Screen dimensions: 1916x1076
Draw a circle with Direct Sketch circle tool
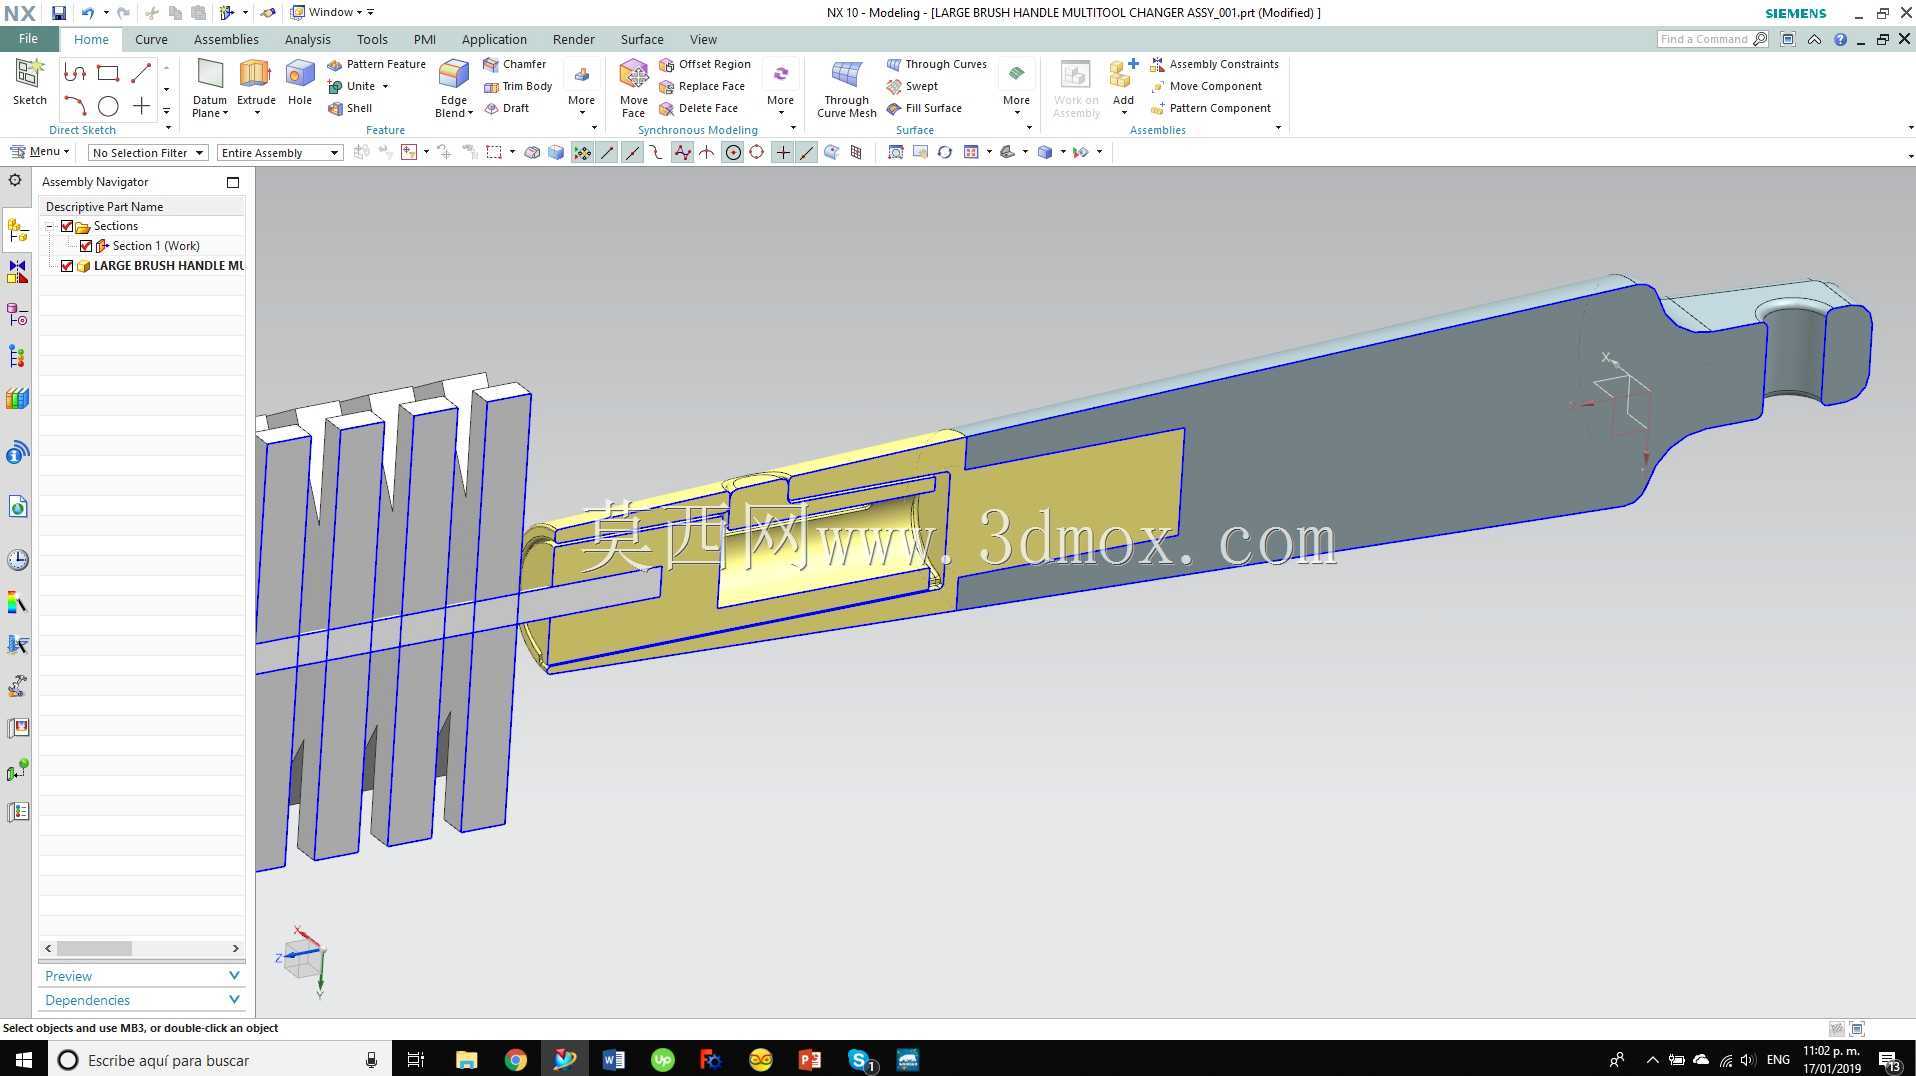pyautogui.click(x=108, y=106)
